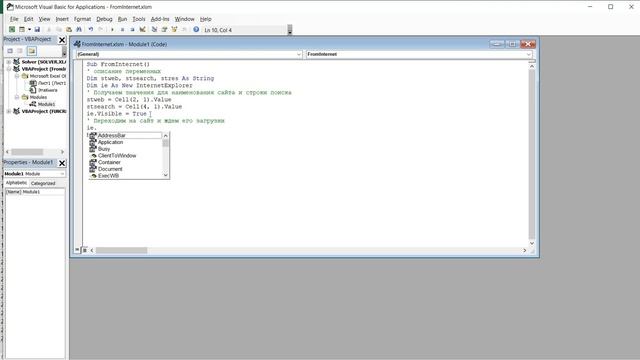Select ЭтаКнига workbook object in tree
The width and height of the screenshot is (640, 360).
pyautogui.click(x=48, y=90)
